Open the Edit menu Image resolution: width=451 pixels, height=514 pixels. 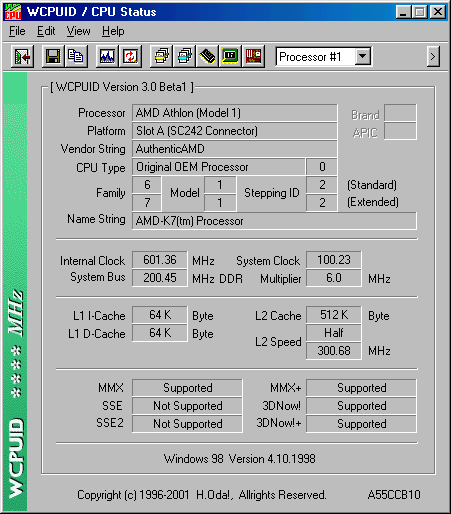tap(46, 31)
